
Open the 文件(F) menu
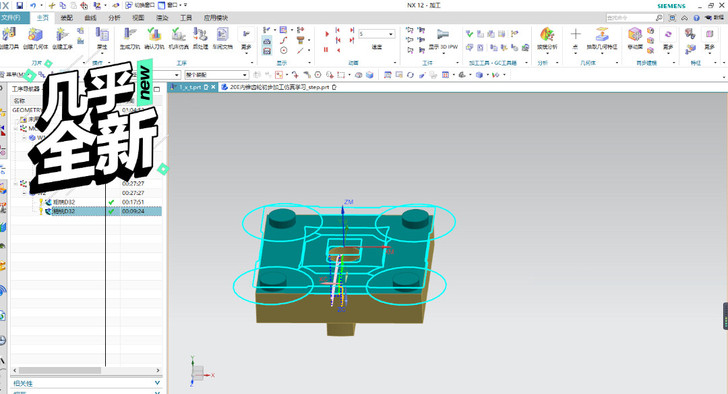11,18
